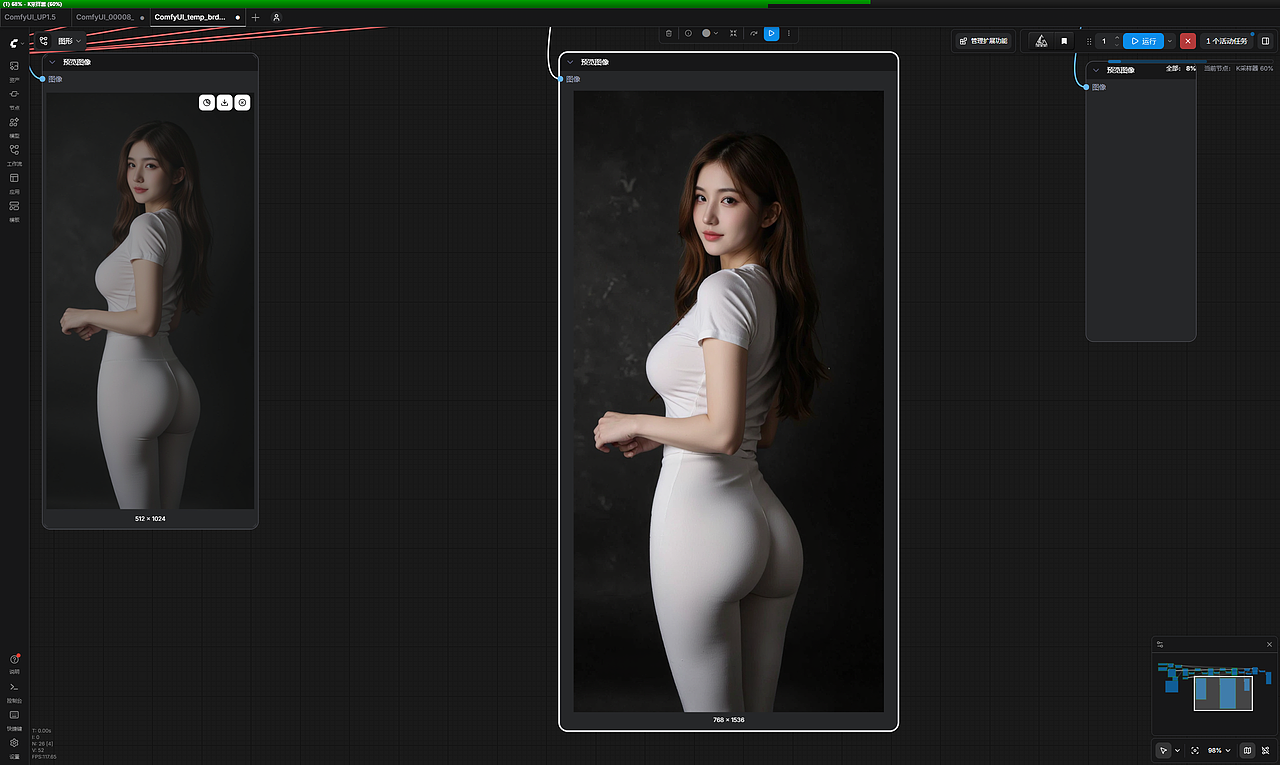Cancel current run with red X button
Viewport: 1280px width, 765px height.
1188,41
